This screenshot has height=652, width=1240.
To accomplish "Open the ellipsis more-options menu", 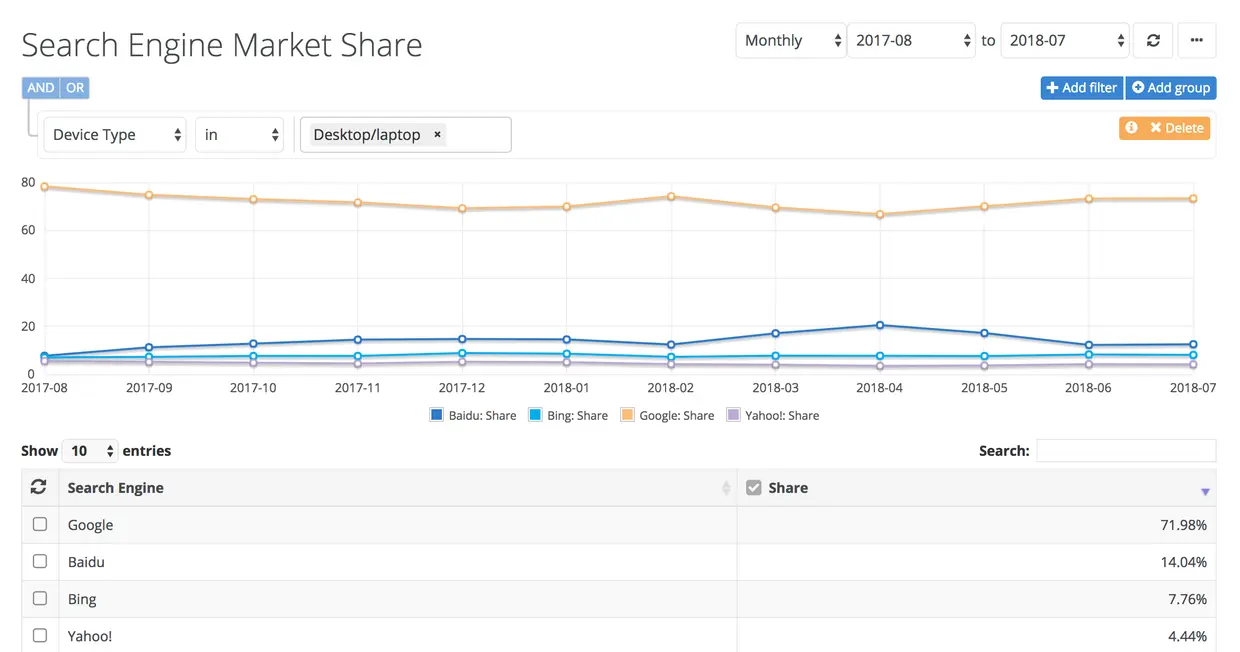I will coord(1197,41).
